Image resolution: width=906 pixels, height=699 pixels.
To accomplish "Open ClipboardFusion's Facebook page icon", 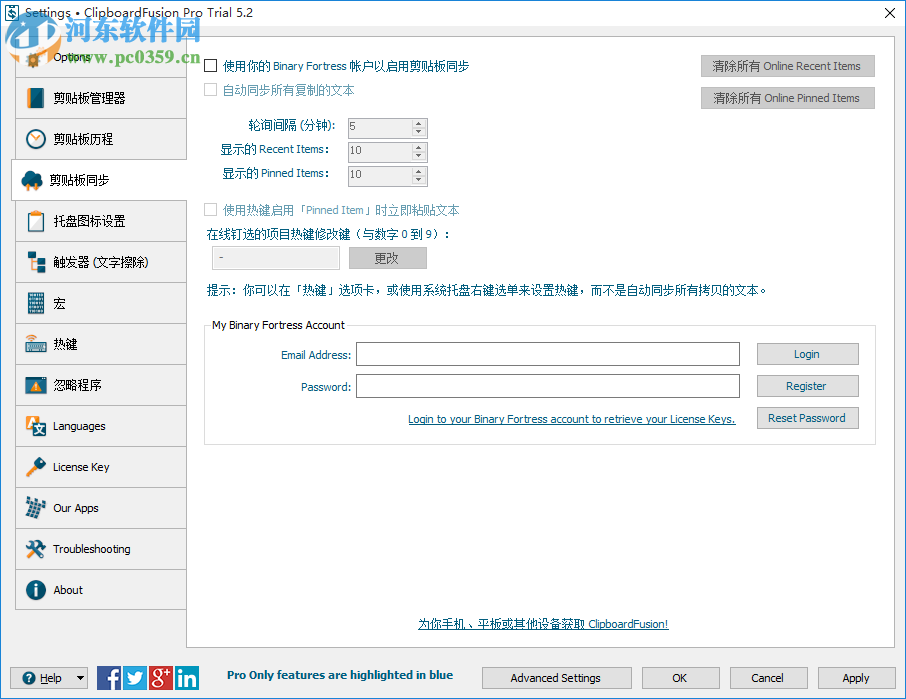I will [x=109, y=677].
